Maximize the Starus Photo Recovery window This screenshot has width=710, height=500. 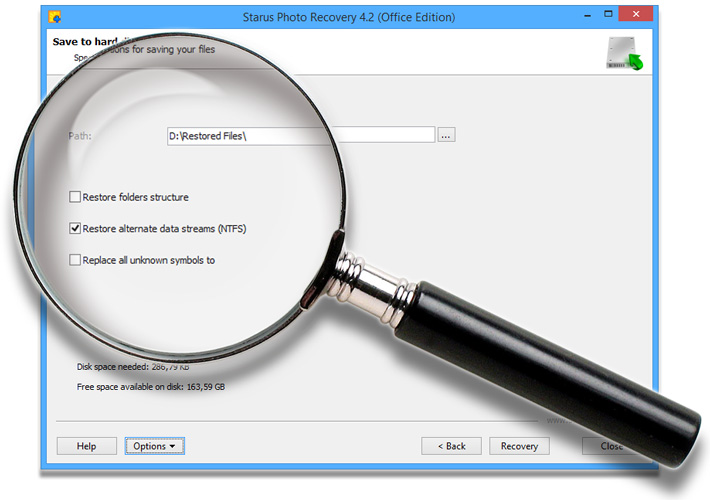point(608,14)
